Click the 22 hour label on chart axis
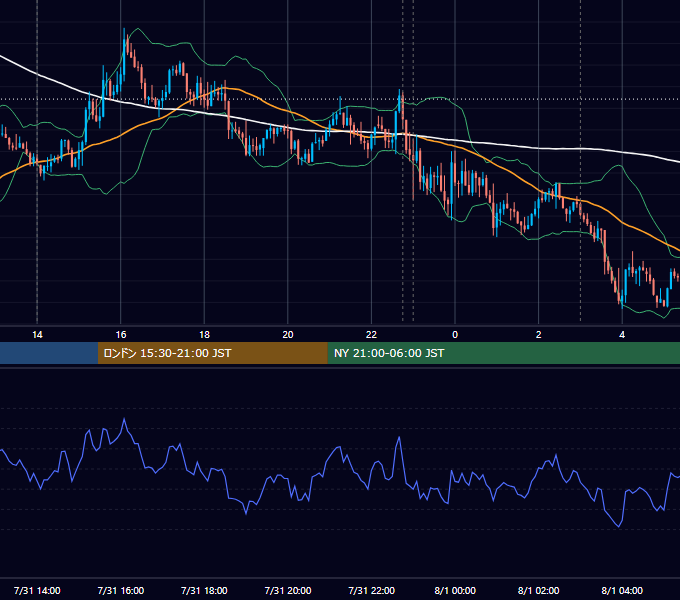Image resolution: width=680 pixels, height=600 pixels. coord(371,335)
